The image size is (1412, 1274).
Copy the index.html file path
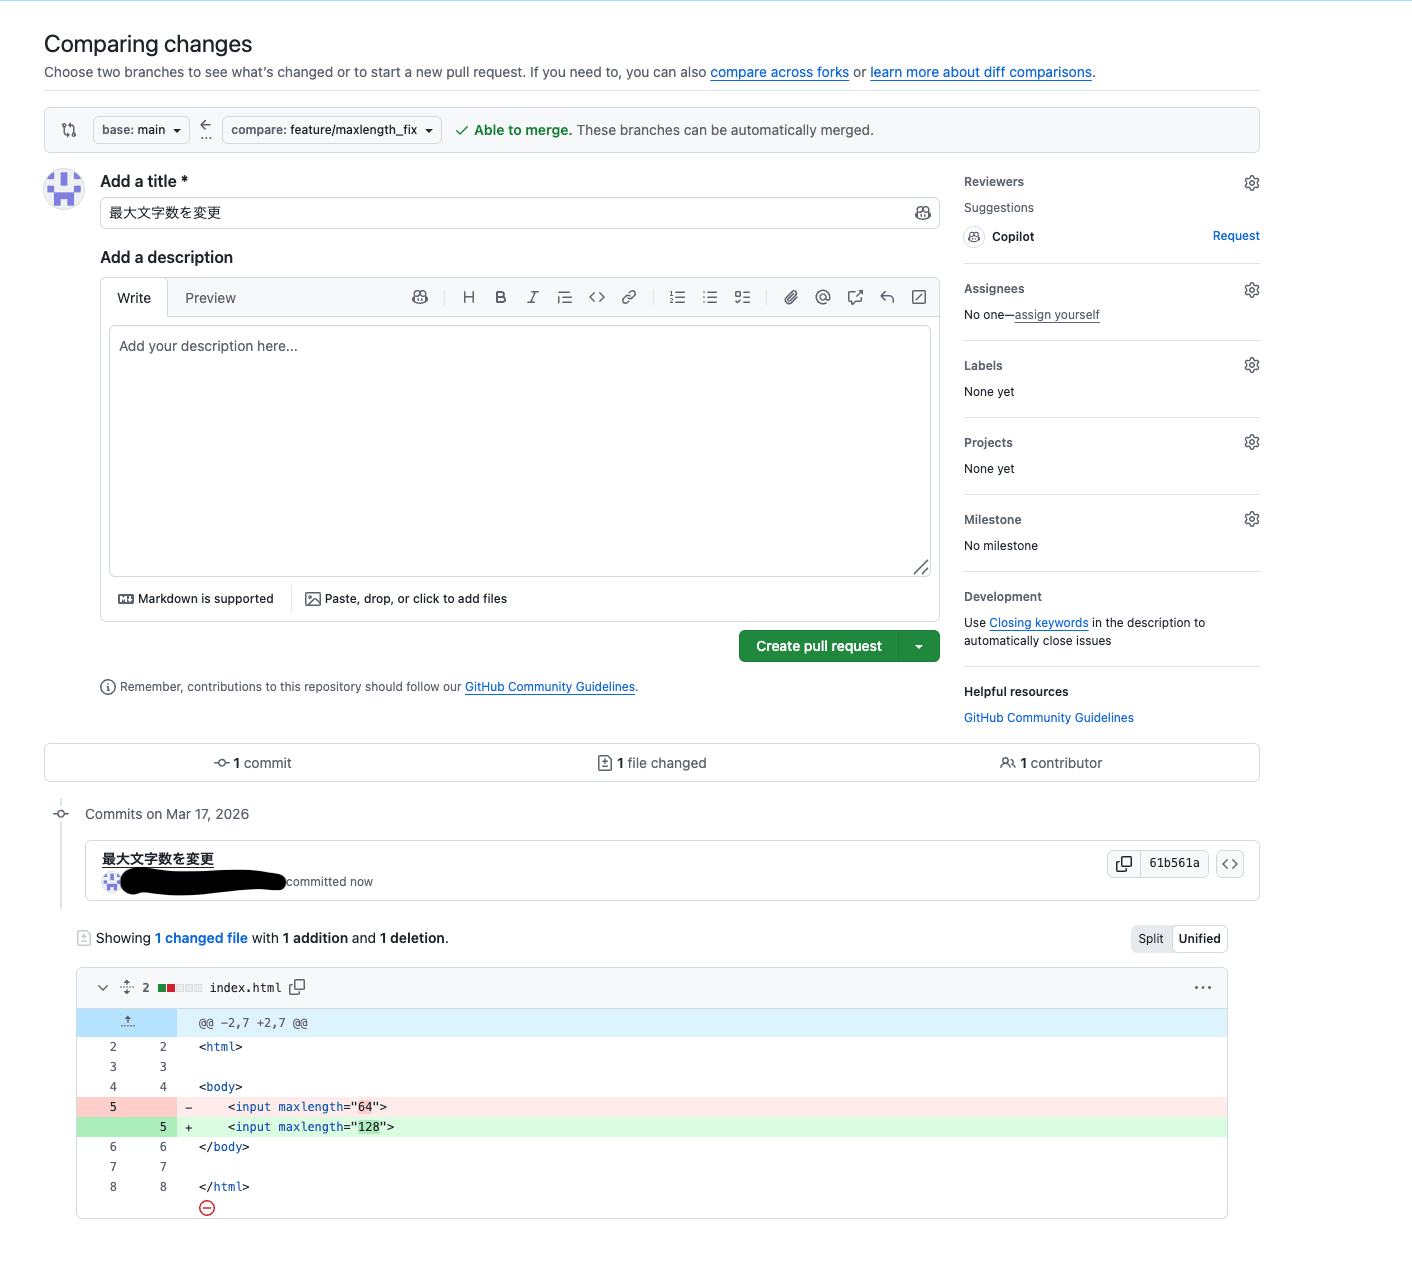click(297, 987)
